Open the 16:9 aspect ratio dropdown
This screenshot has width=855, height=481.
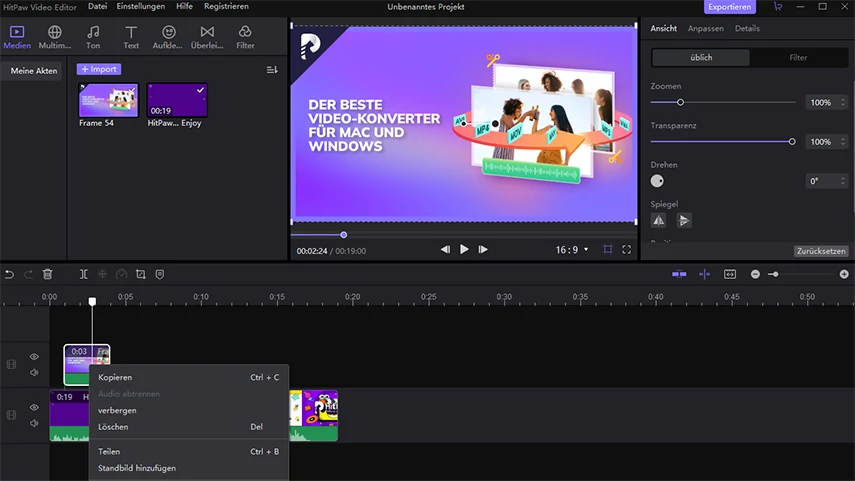tap(572, 250)
